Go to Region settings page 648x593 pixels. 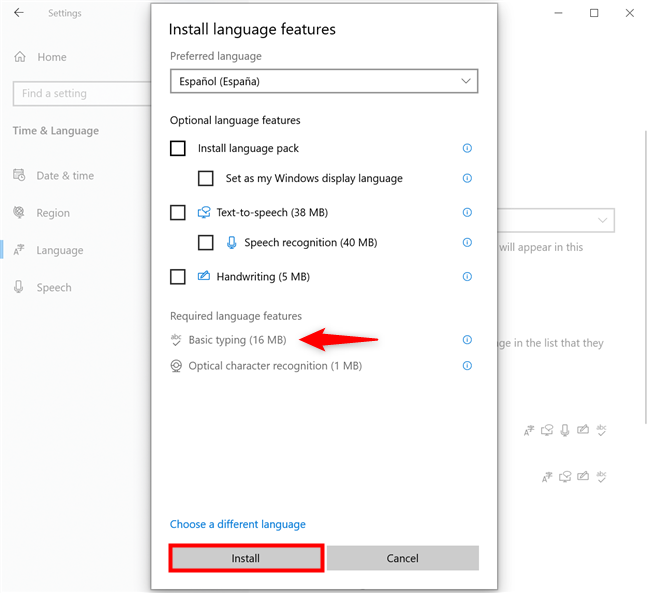tap(53, 213)
